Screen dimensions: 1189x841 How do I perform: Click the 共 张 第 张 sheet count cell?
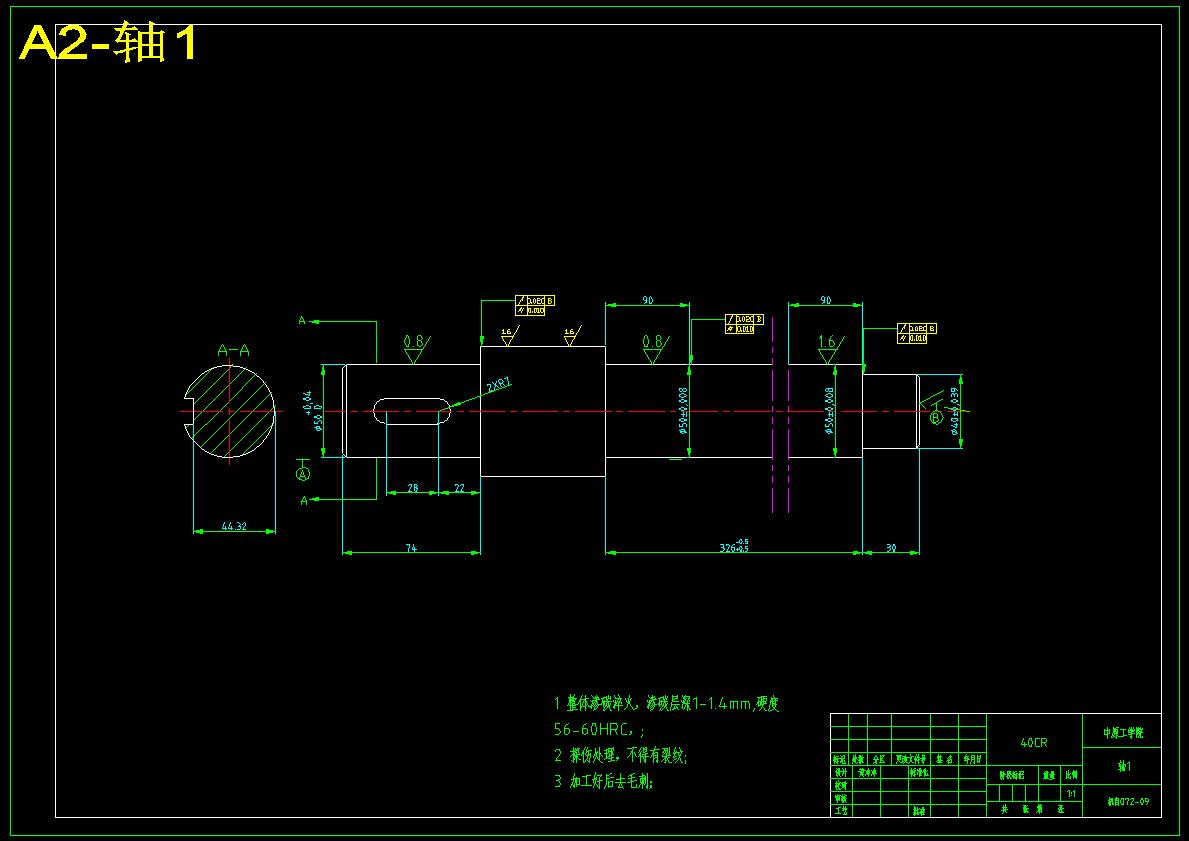click(x=1033, y=809)
